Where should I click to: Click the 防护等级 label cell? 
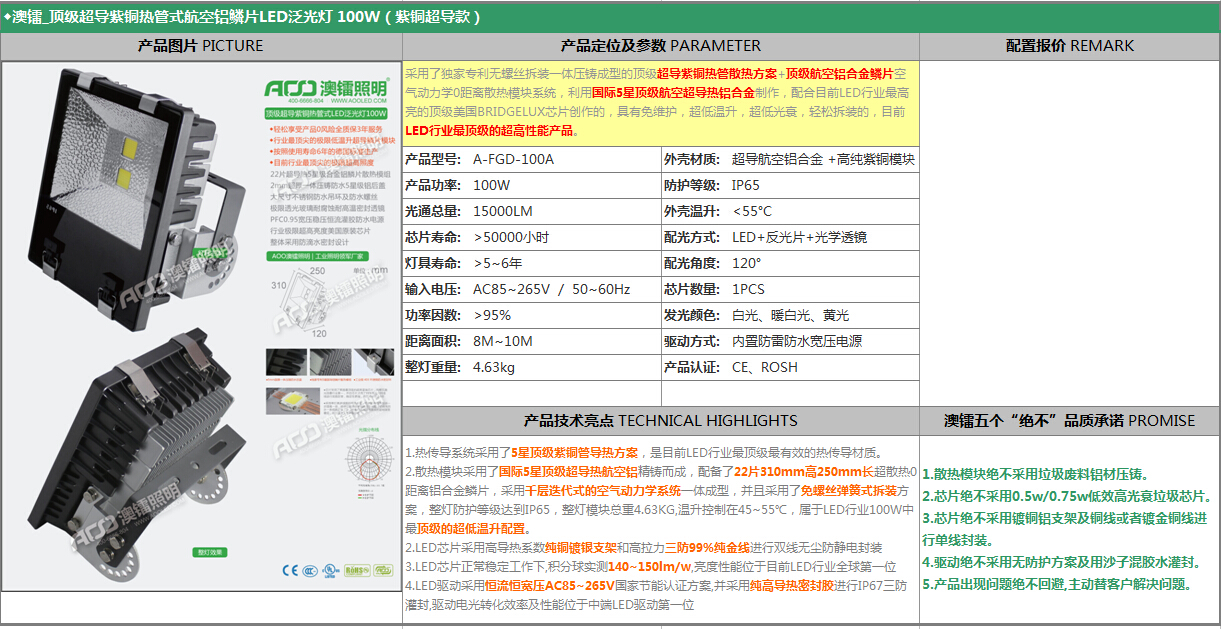click(x=692, y=186)
